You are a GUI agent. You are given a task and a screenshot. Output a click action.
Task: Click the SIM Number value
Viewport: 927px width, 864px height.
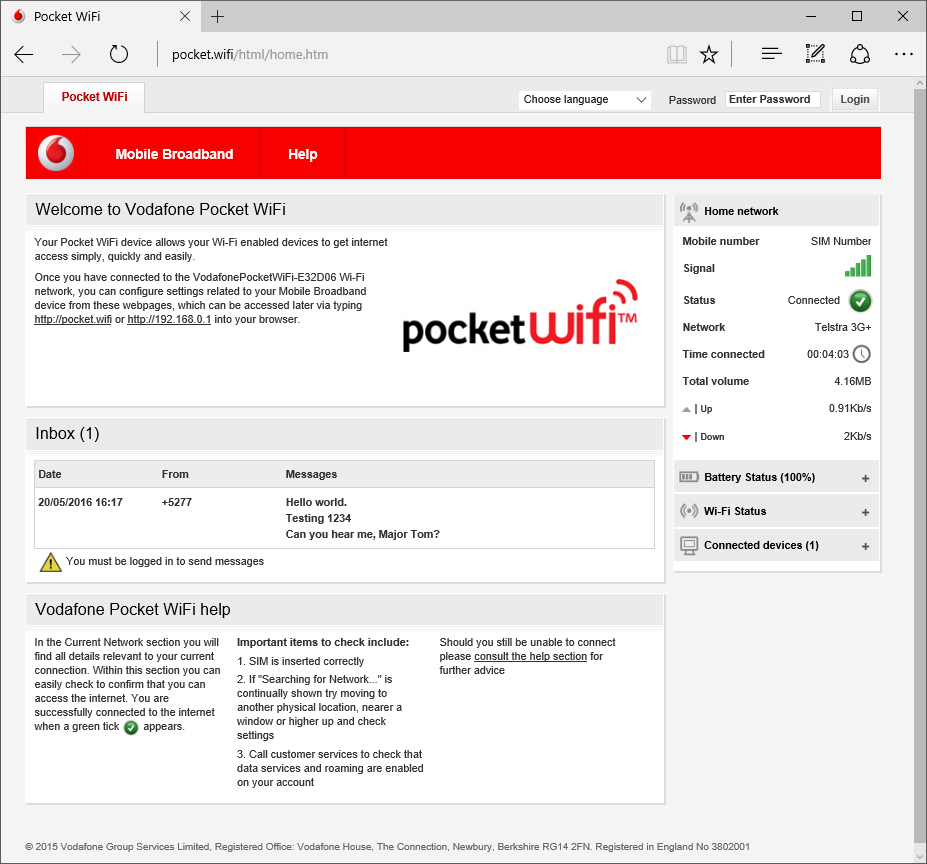(841, 241)
